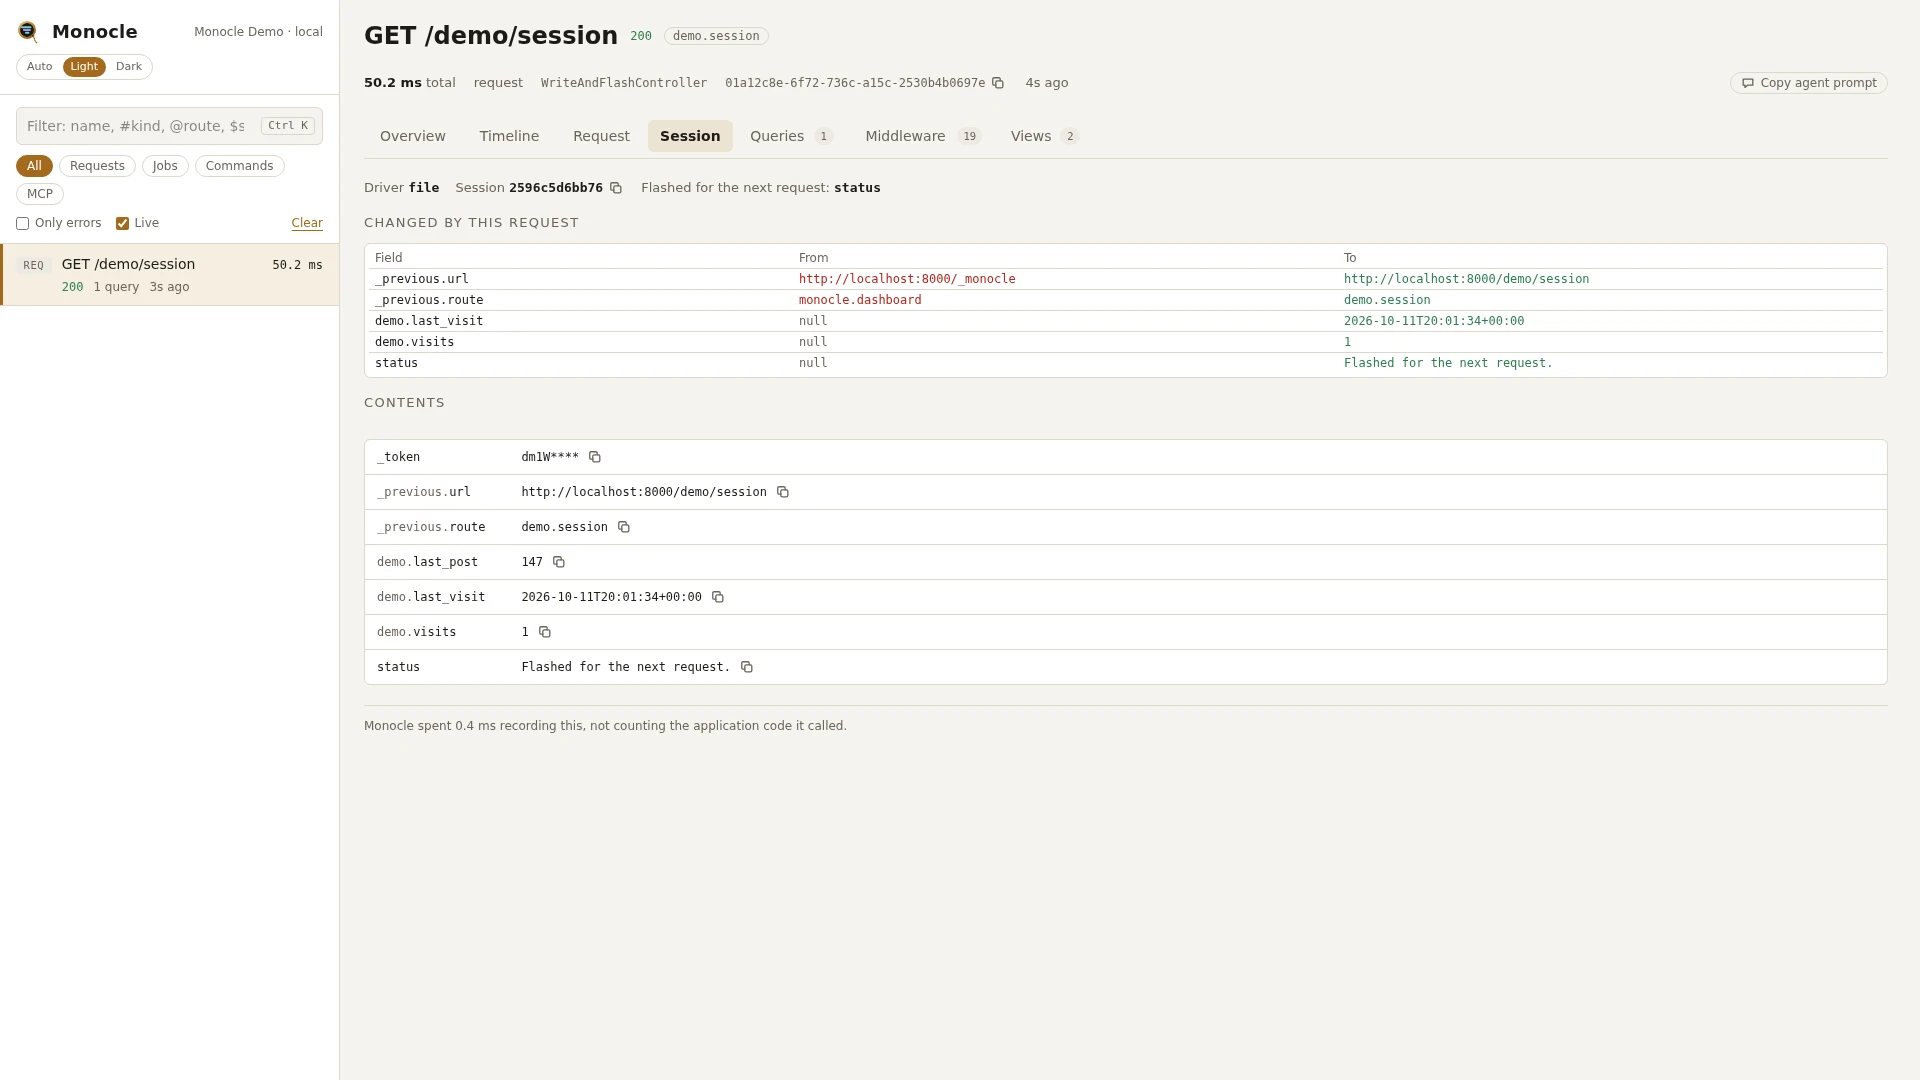The image size is (1920, 1080).
Task: Open the Middleware tab
Action: 923,136
